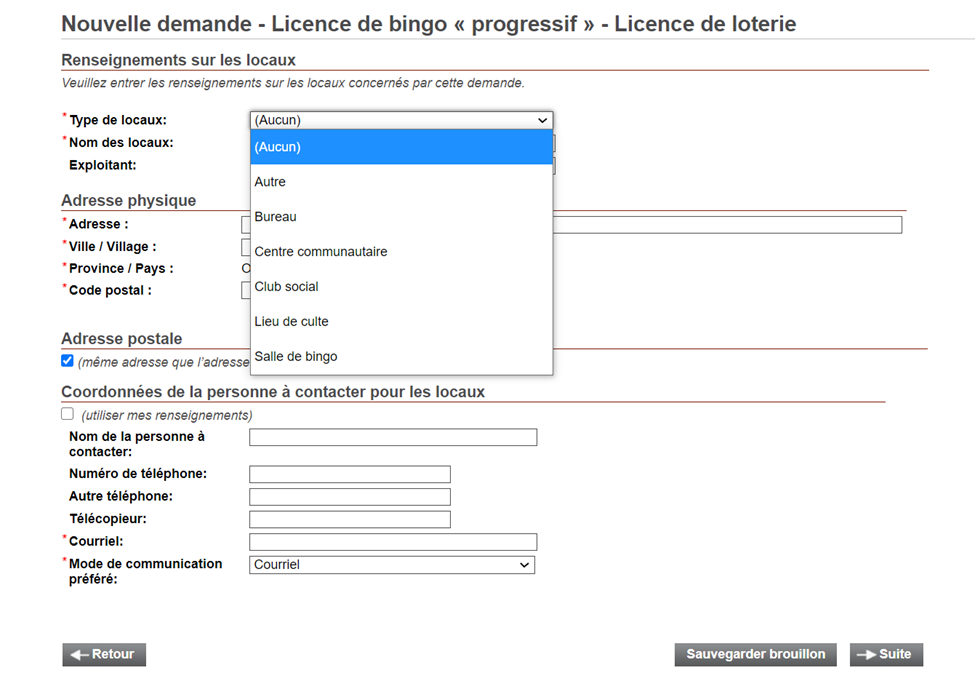Click the "Adresse postale" section heading
The height and width of the screenshot is (689, 975).
click(122, 339)
